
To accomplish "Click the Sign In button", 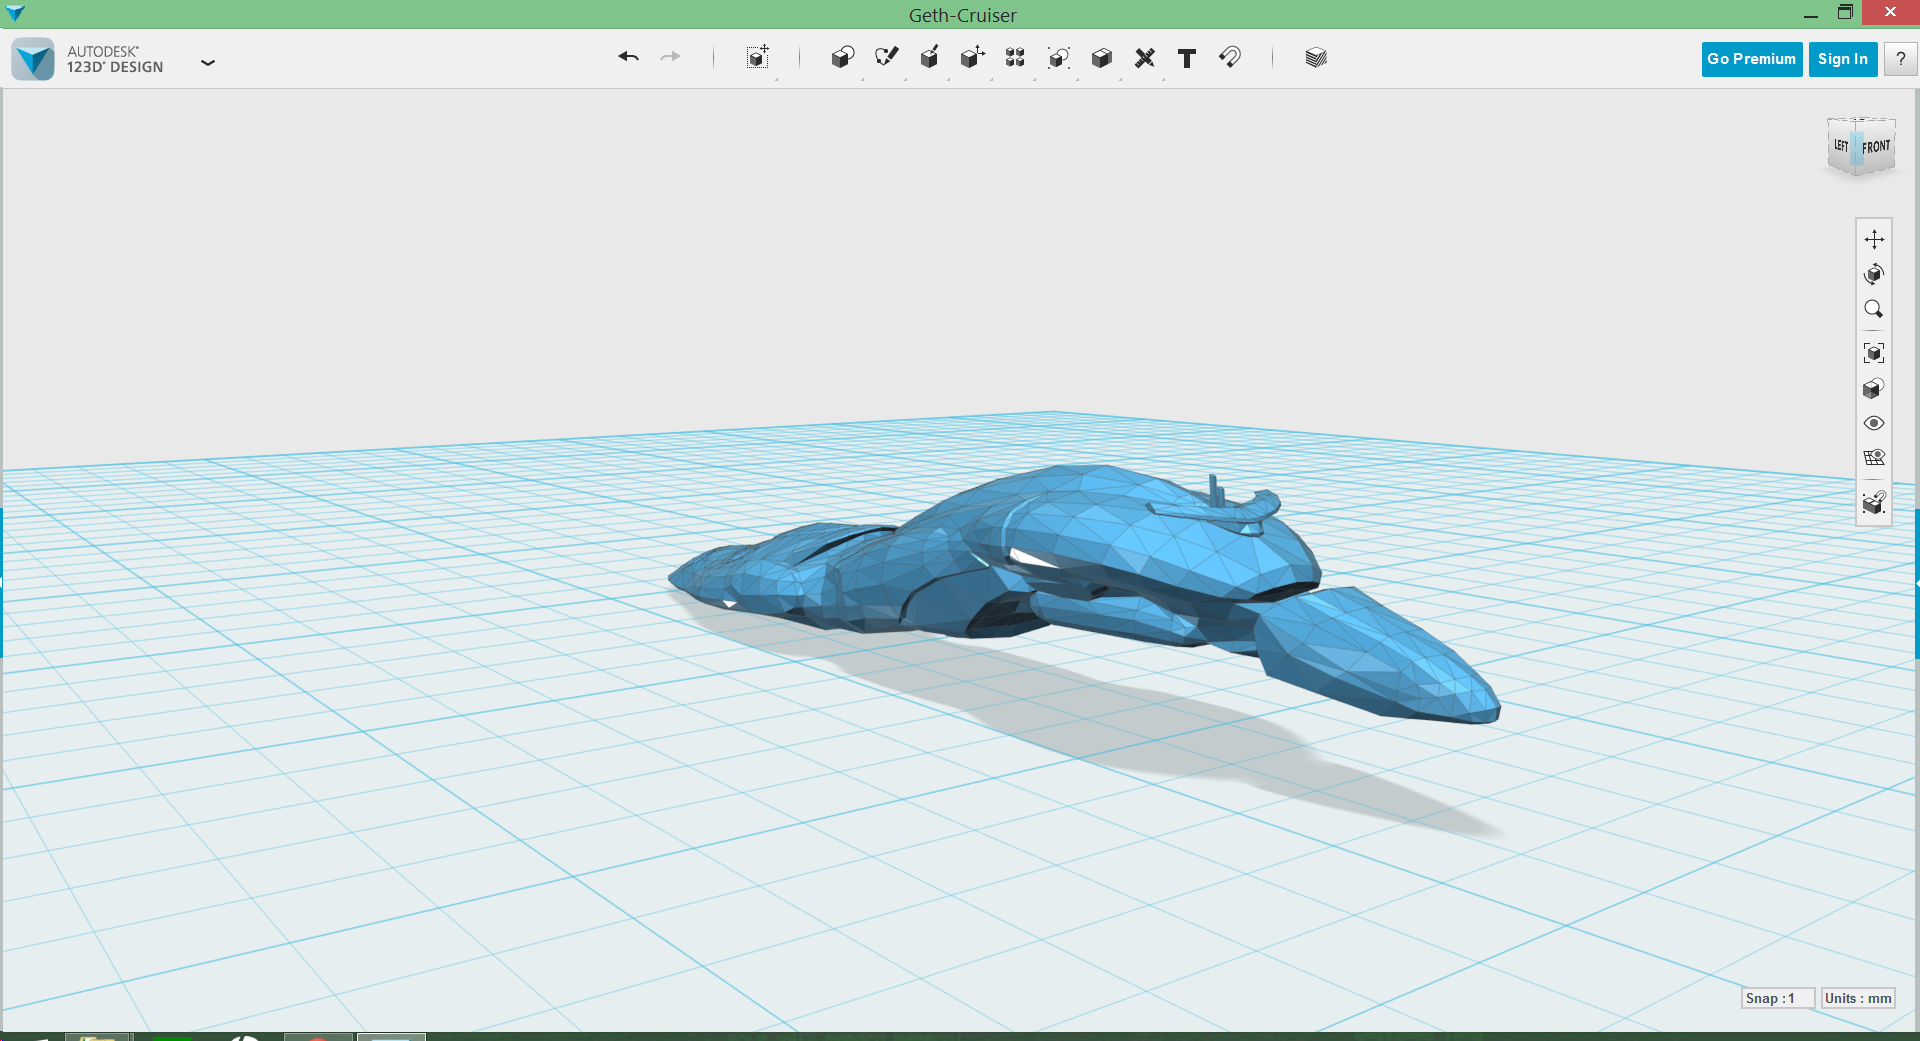I will pyautogui.click(x=1843, y=59).
